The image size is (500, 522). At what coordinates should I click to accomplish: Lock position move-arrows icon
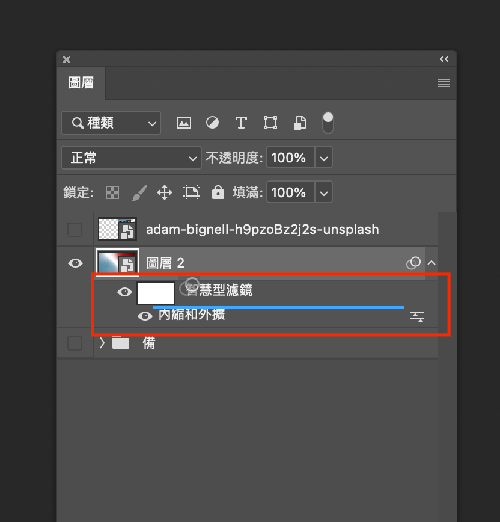(x=165, y=193)
